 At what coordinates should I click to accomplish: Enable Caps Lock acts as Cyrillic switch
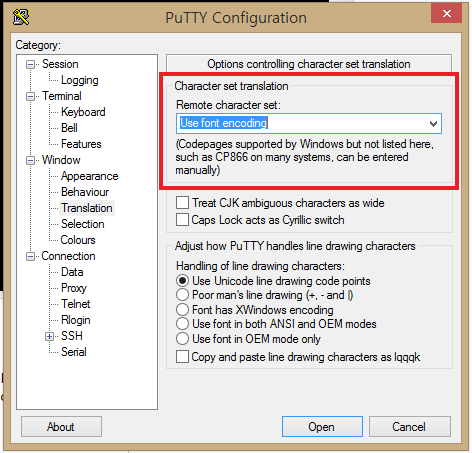(182, 220)
